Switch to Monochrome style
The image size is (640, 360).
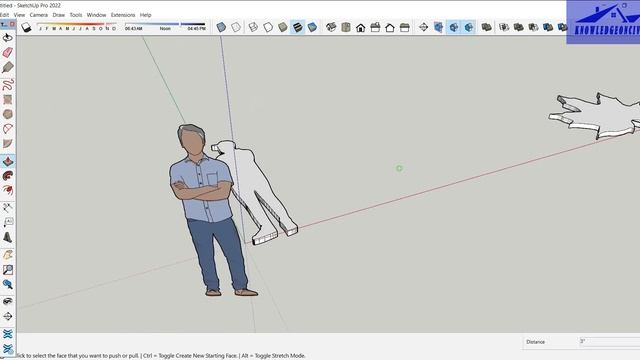coord(312,27)
